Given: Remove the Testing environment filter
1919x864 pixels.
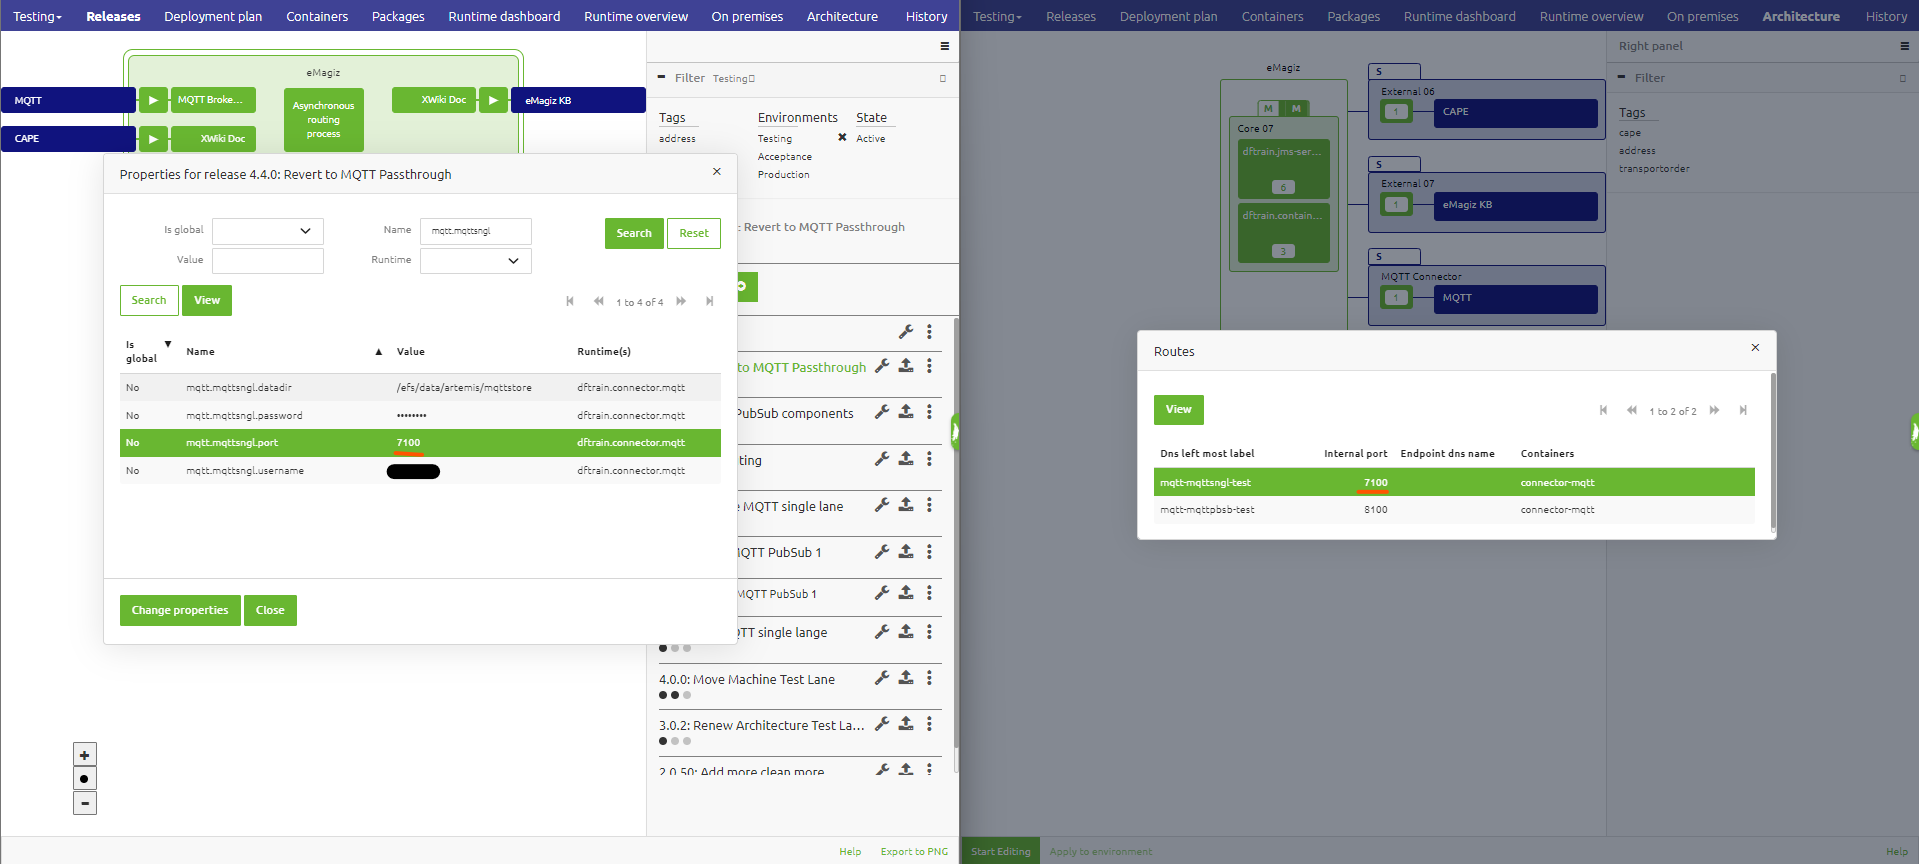Looking at the screenshot, I should [842, 138].
